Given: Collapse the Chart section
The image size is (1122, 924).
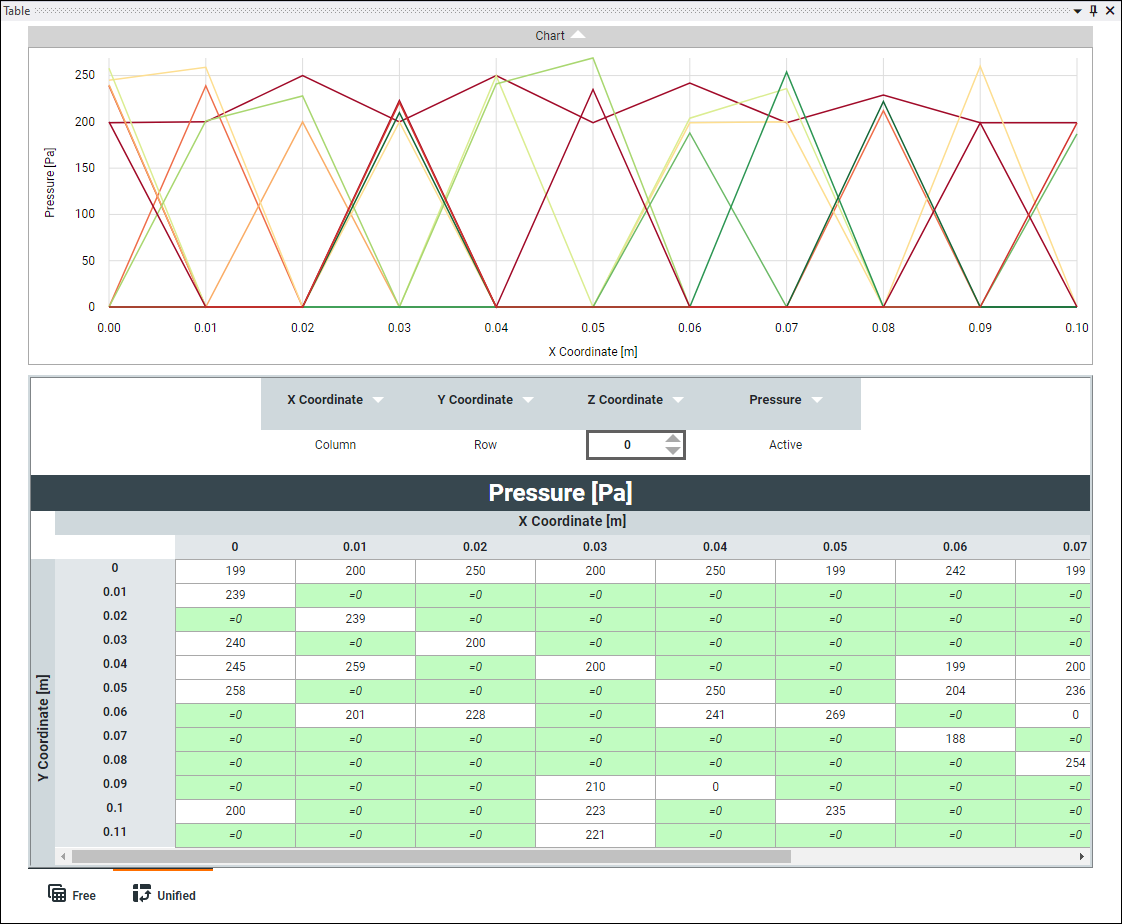Looking at the screenshot, I should tap(578, 33).
